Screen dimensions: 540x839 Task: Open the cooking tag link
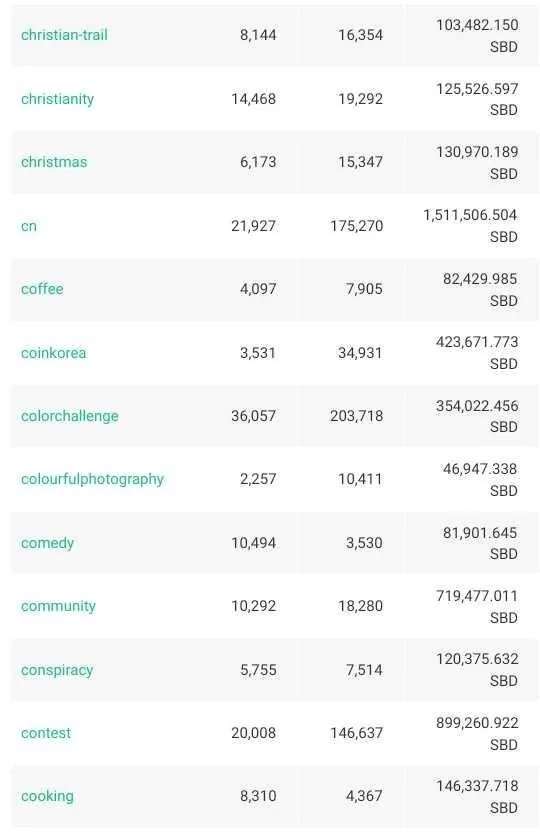(47, 796)
